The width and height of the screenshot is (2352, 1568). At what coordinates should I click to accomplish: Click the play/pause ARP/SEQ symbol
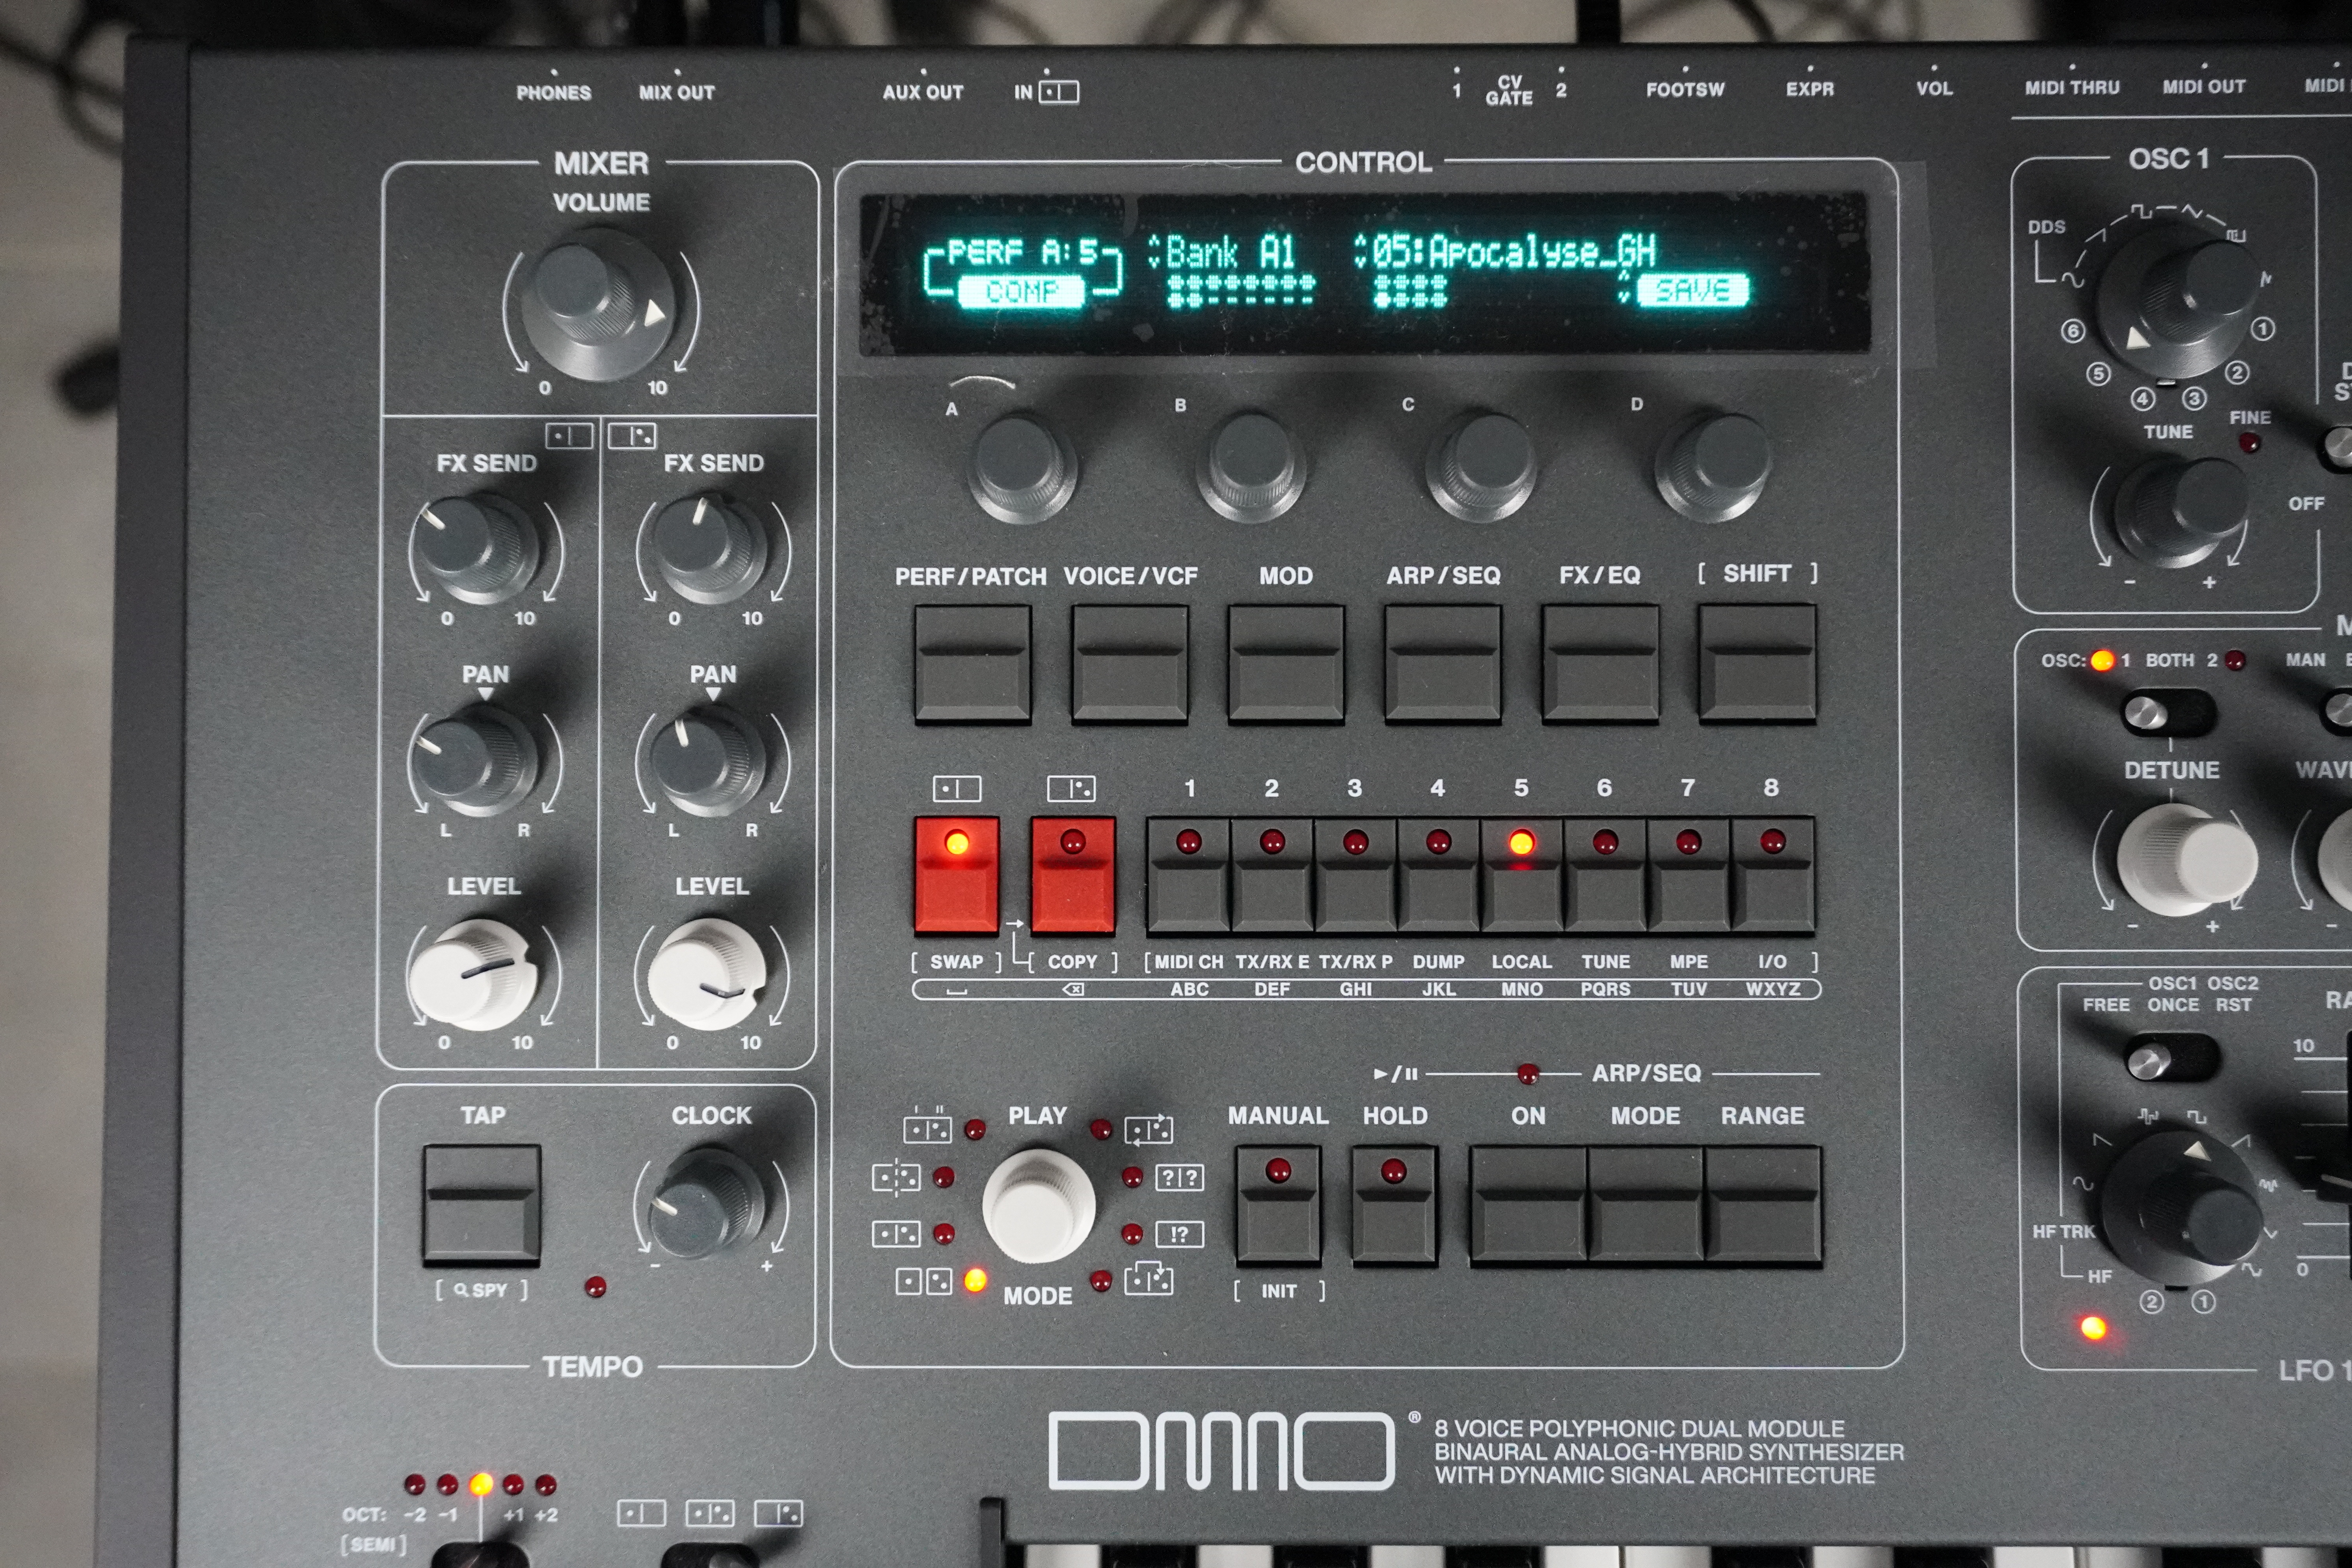coord(1396,1074)
